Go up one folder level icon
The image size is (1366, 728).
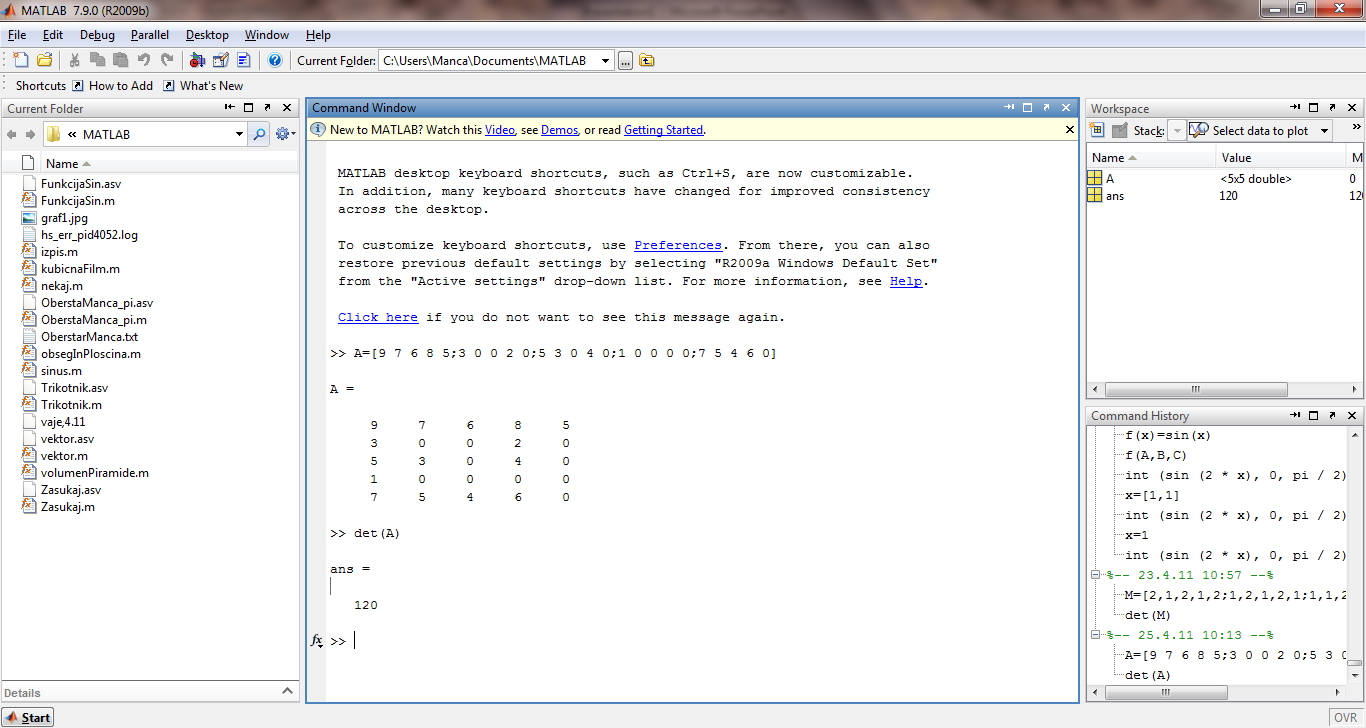click(x=647, y=61)
